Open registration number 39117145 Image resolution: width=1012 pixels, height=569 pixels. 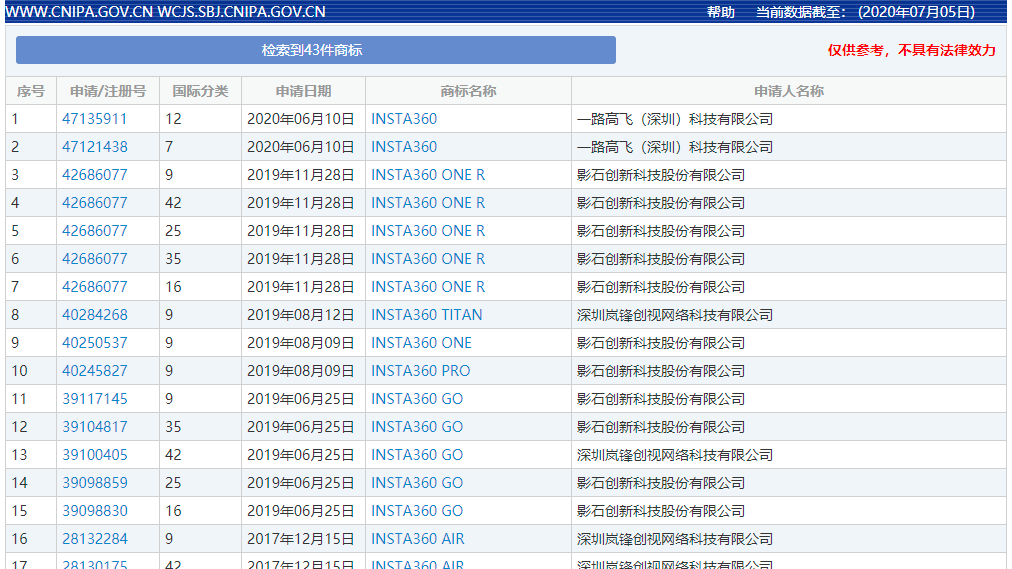(x=94, y=399)
